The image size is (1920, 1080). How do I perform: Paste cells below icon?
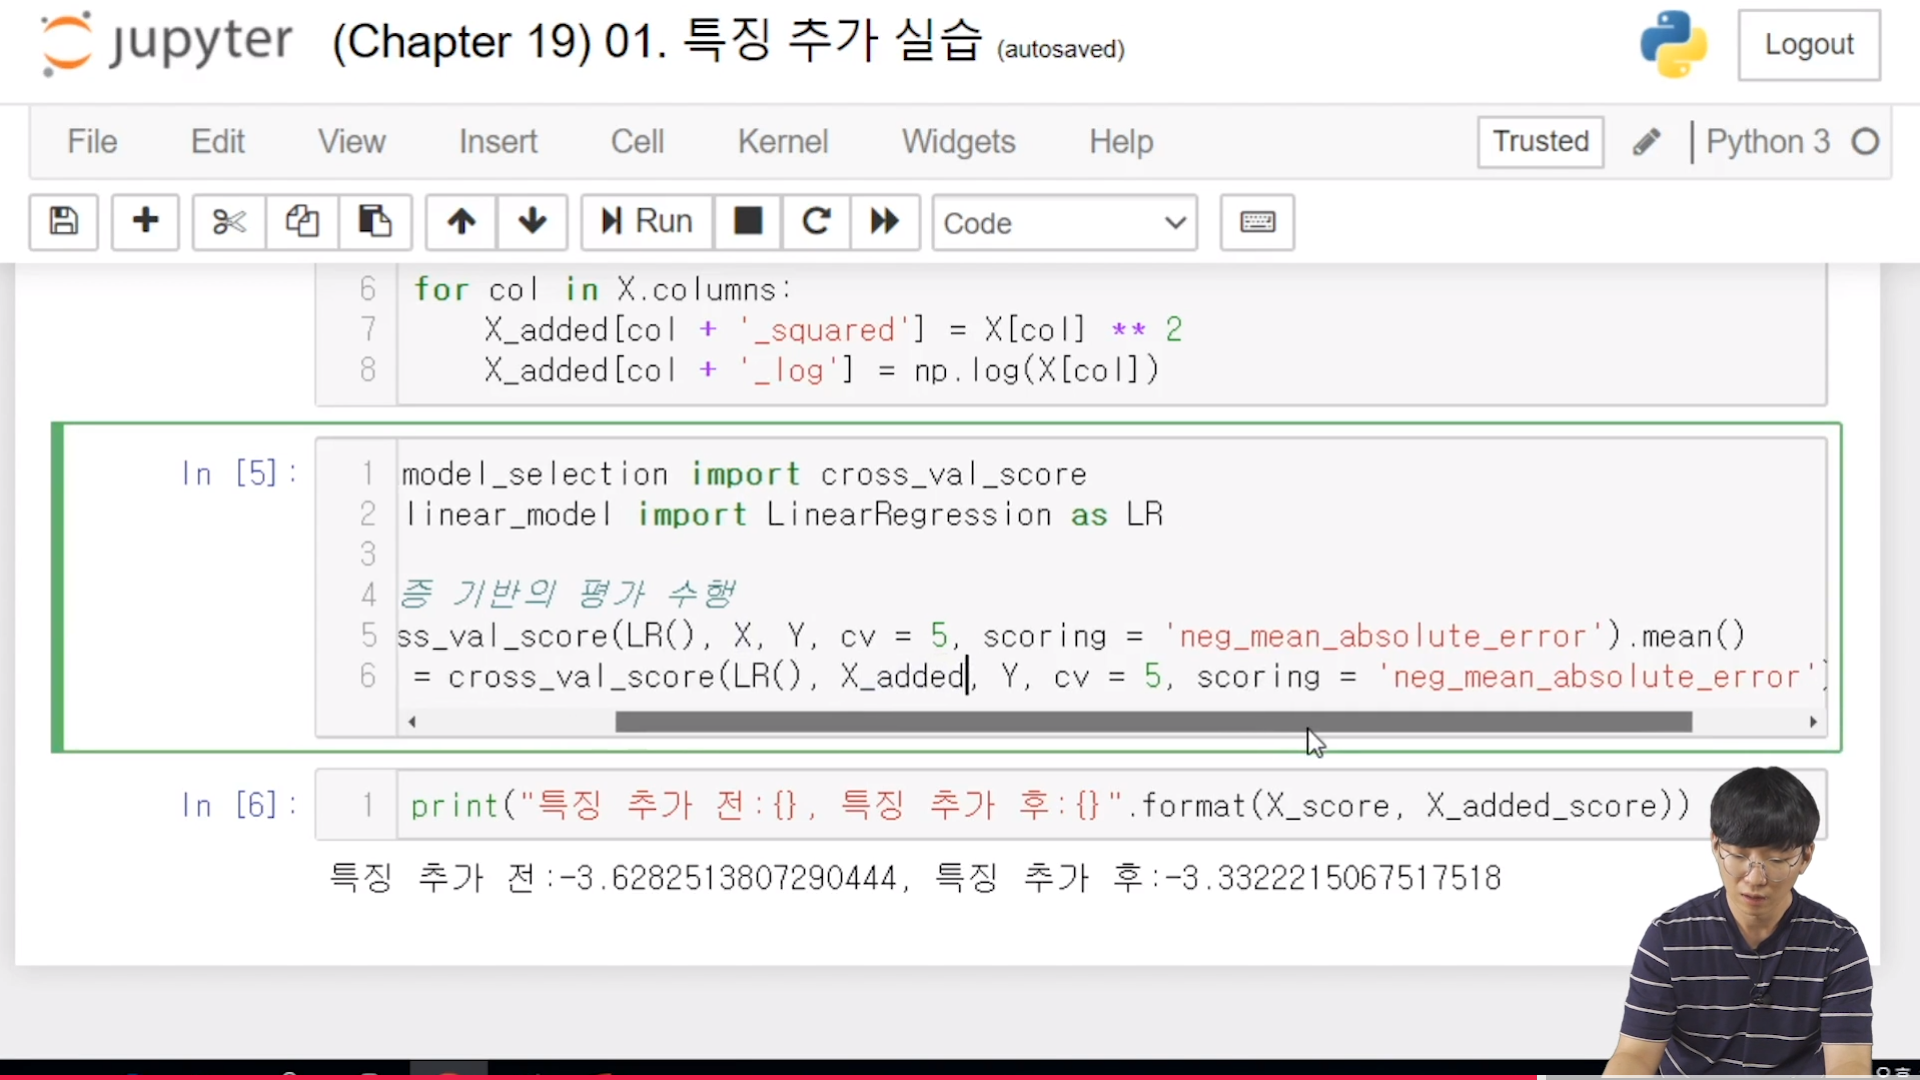click(x=375, y=221)
